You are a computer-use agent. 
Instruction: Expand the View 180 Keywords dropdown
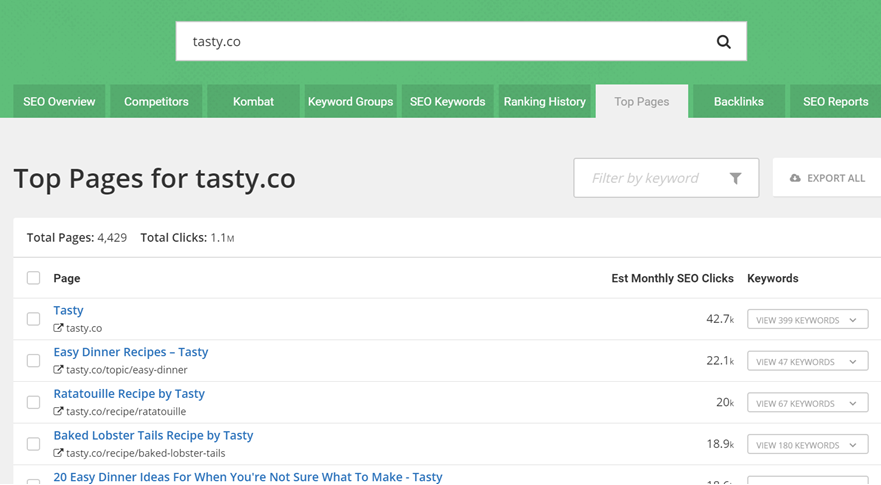coord(807,444)
